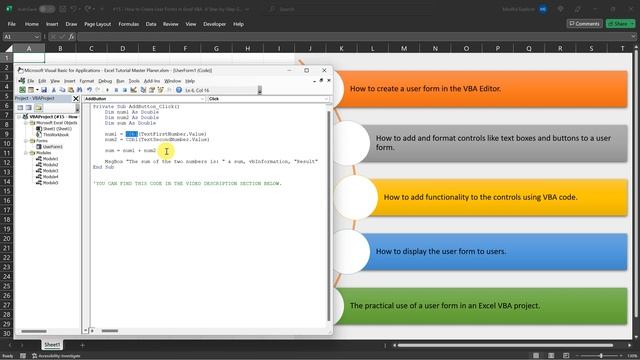Click the Undo icon in VBA toolbar

click(x=89, y=90)
